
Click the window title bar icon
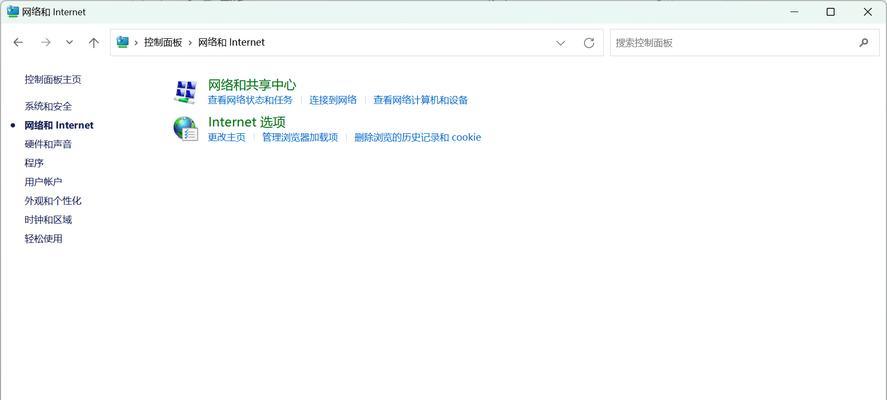click(12, 11)
